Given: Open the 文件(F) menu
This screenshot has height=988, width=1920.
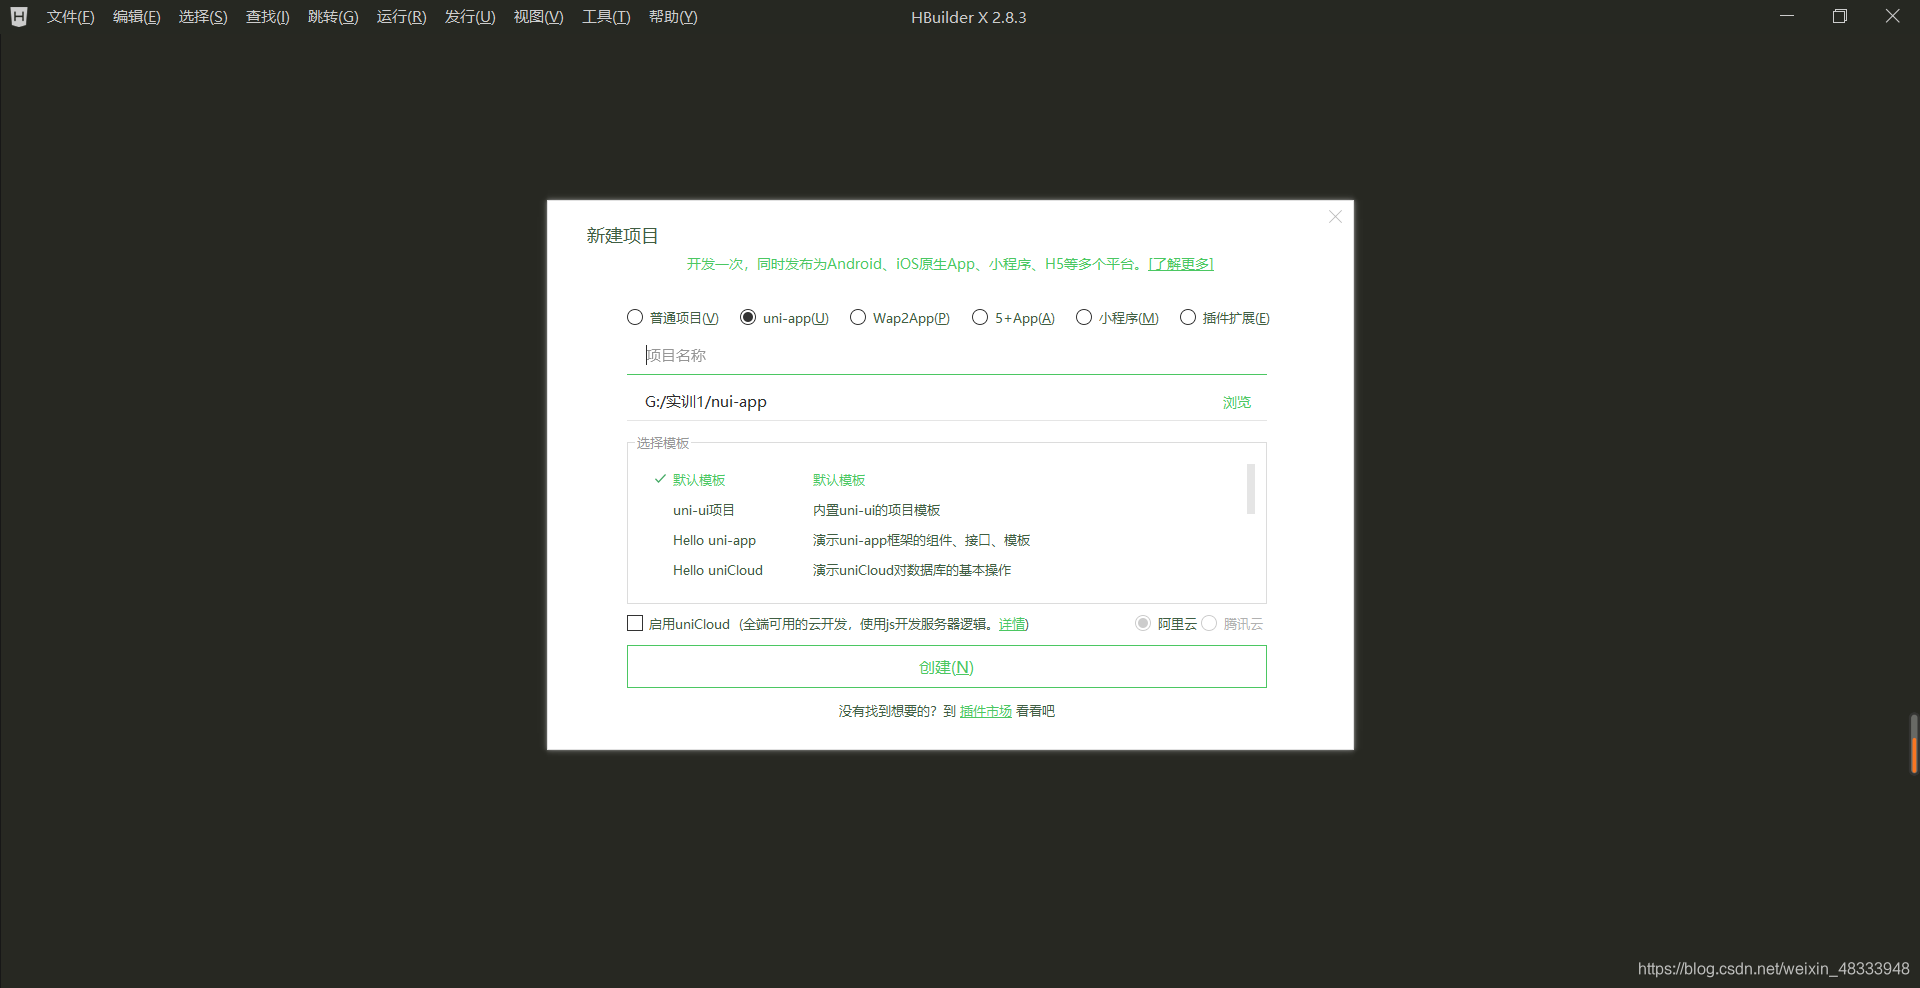Looking at the screenshot, I should [x=70, y=17].
